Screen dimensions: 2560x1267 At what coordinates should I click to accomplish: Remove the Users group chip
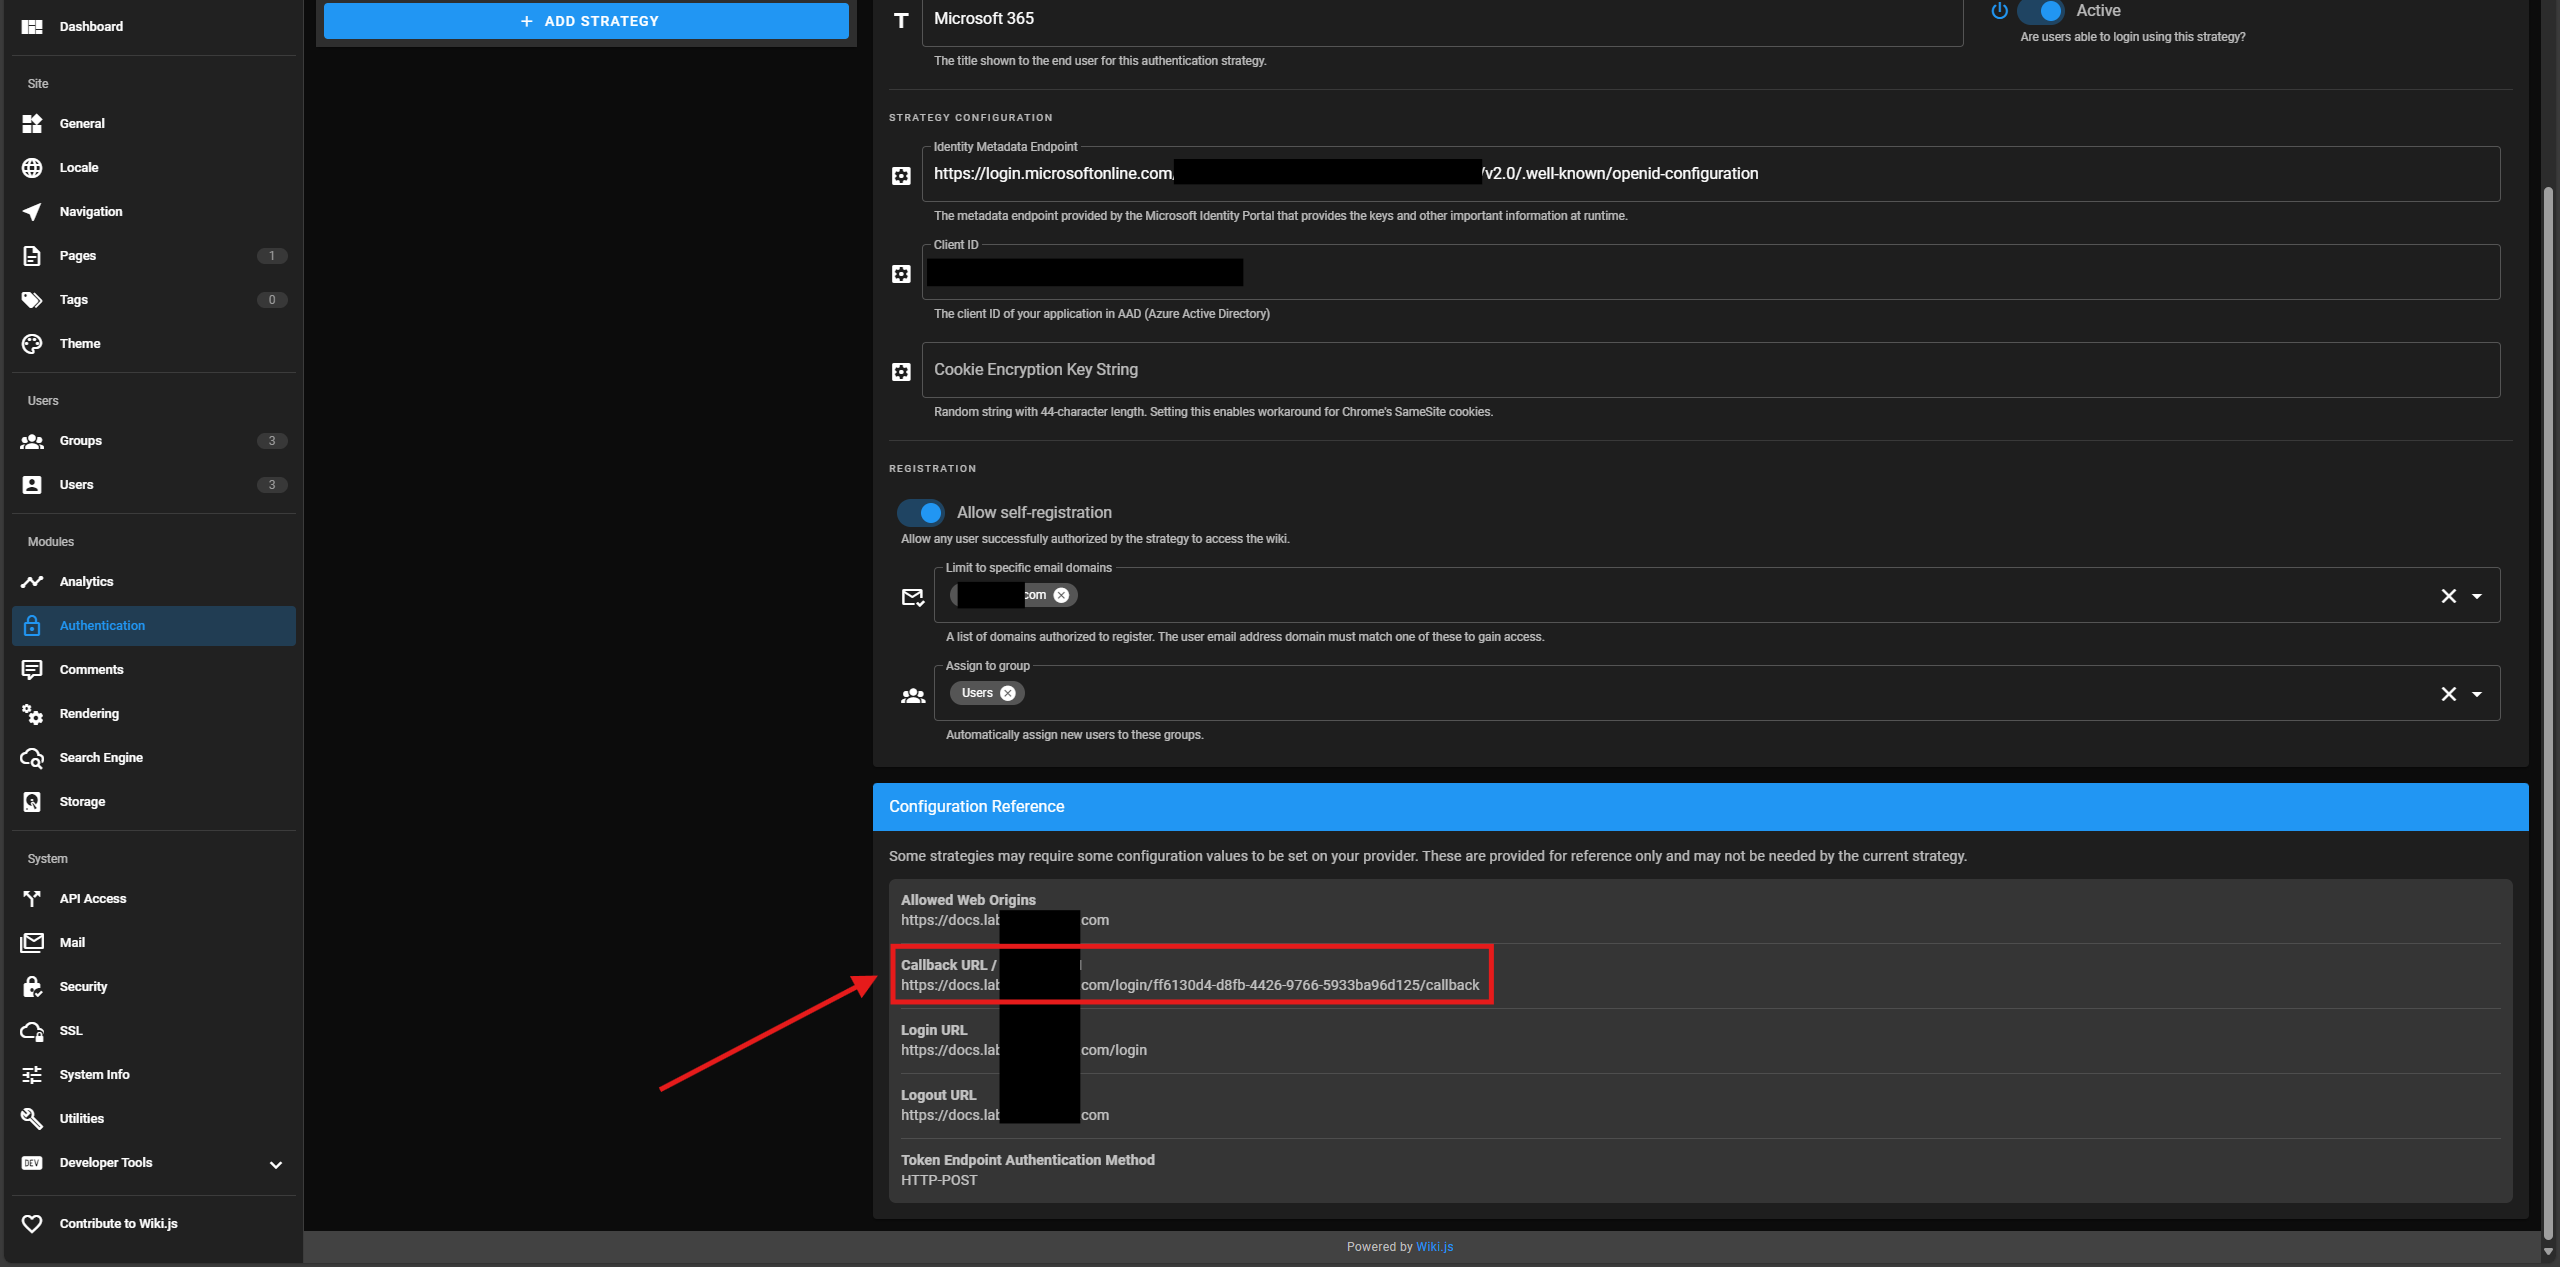(1008, 694)
